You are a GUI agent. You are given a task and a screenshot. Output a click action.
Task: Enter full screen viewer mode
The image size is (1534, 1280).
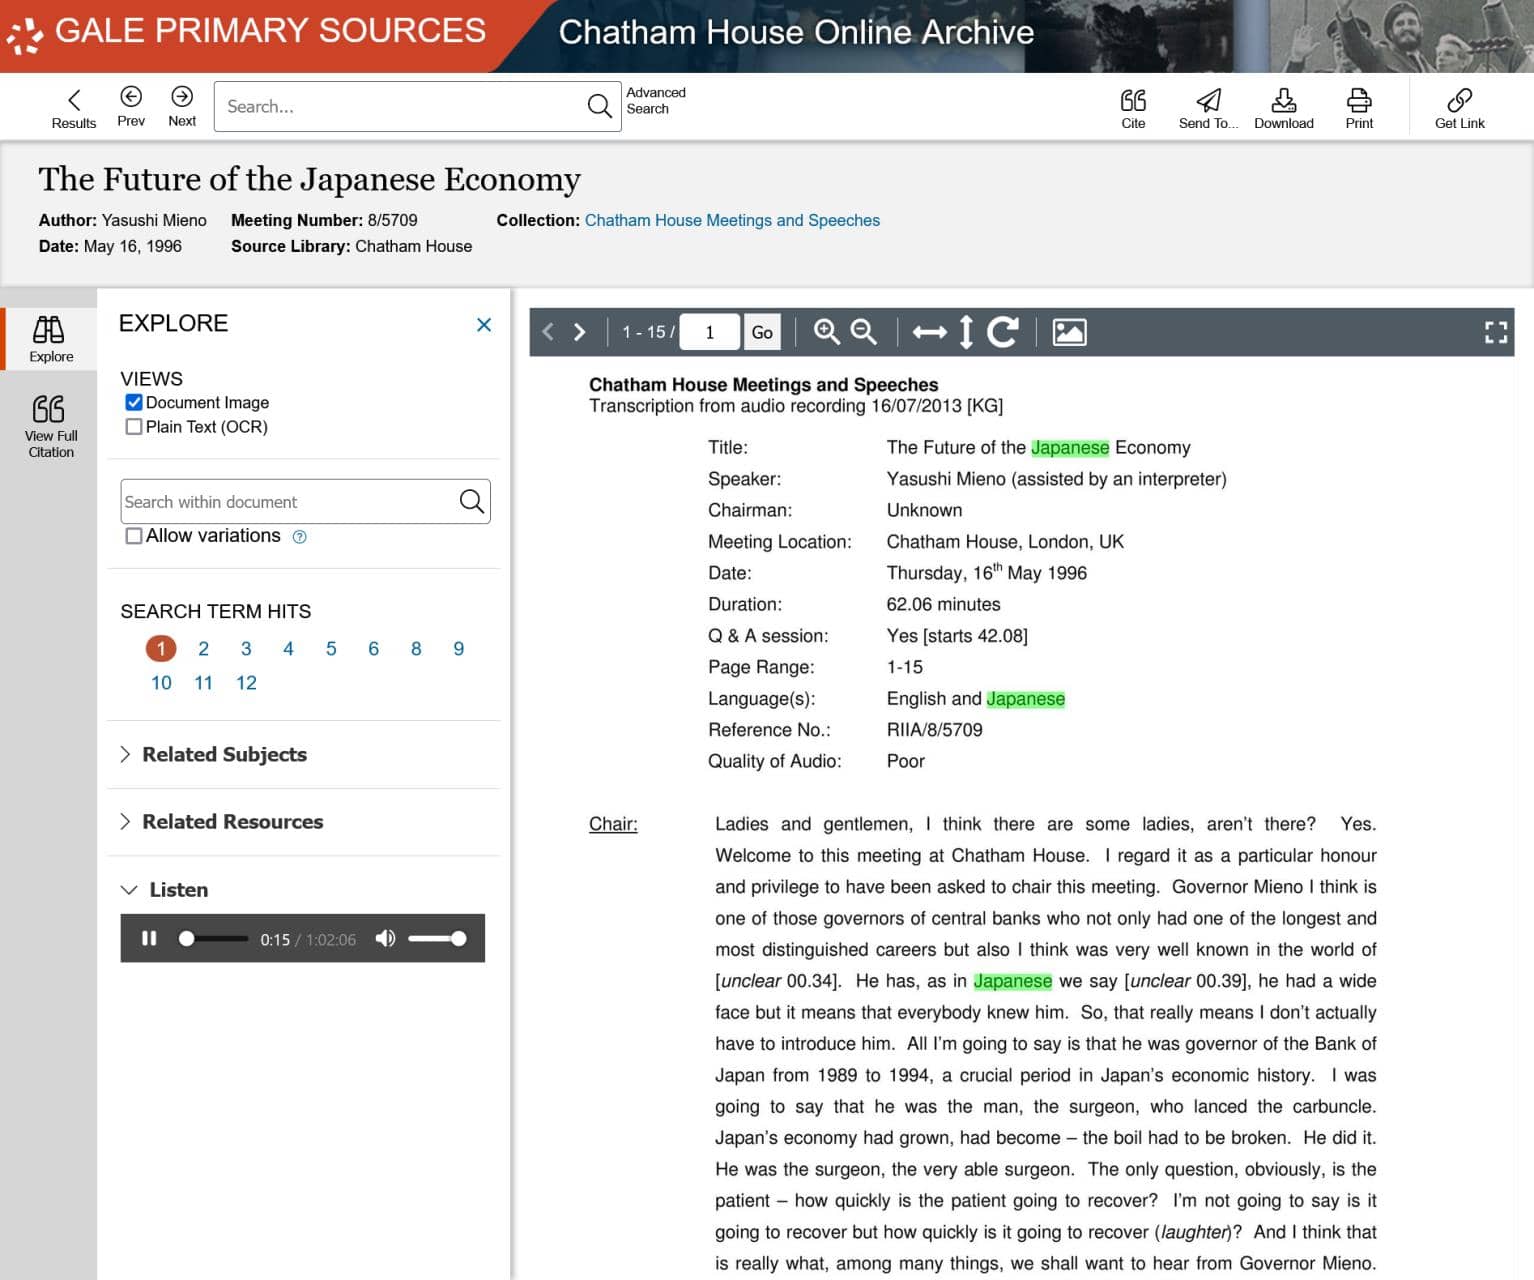click(1496, 332)
